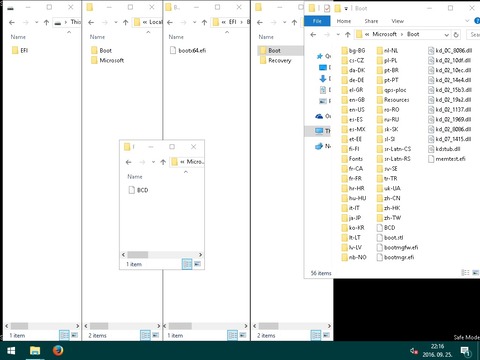Screen dimensions: 480x360
Task: Switch Boot window to large icons view
Action: click(475, 273)
